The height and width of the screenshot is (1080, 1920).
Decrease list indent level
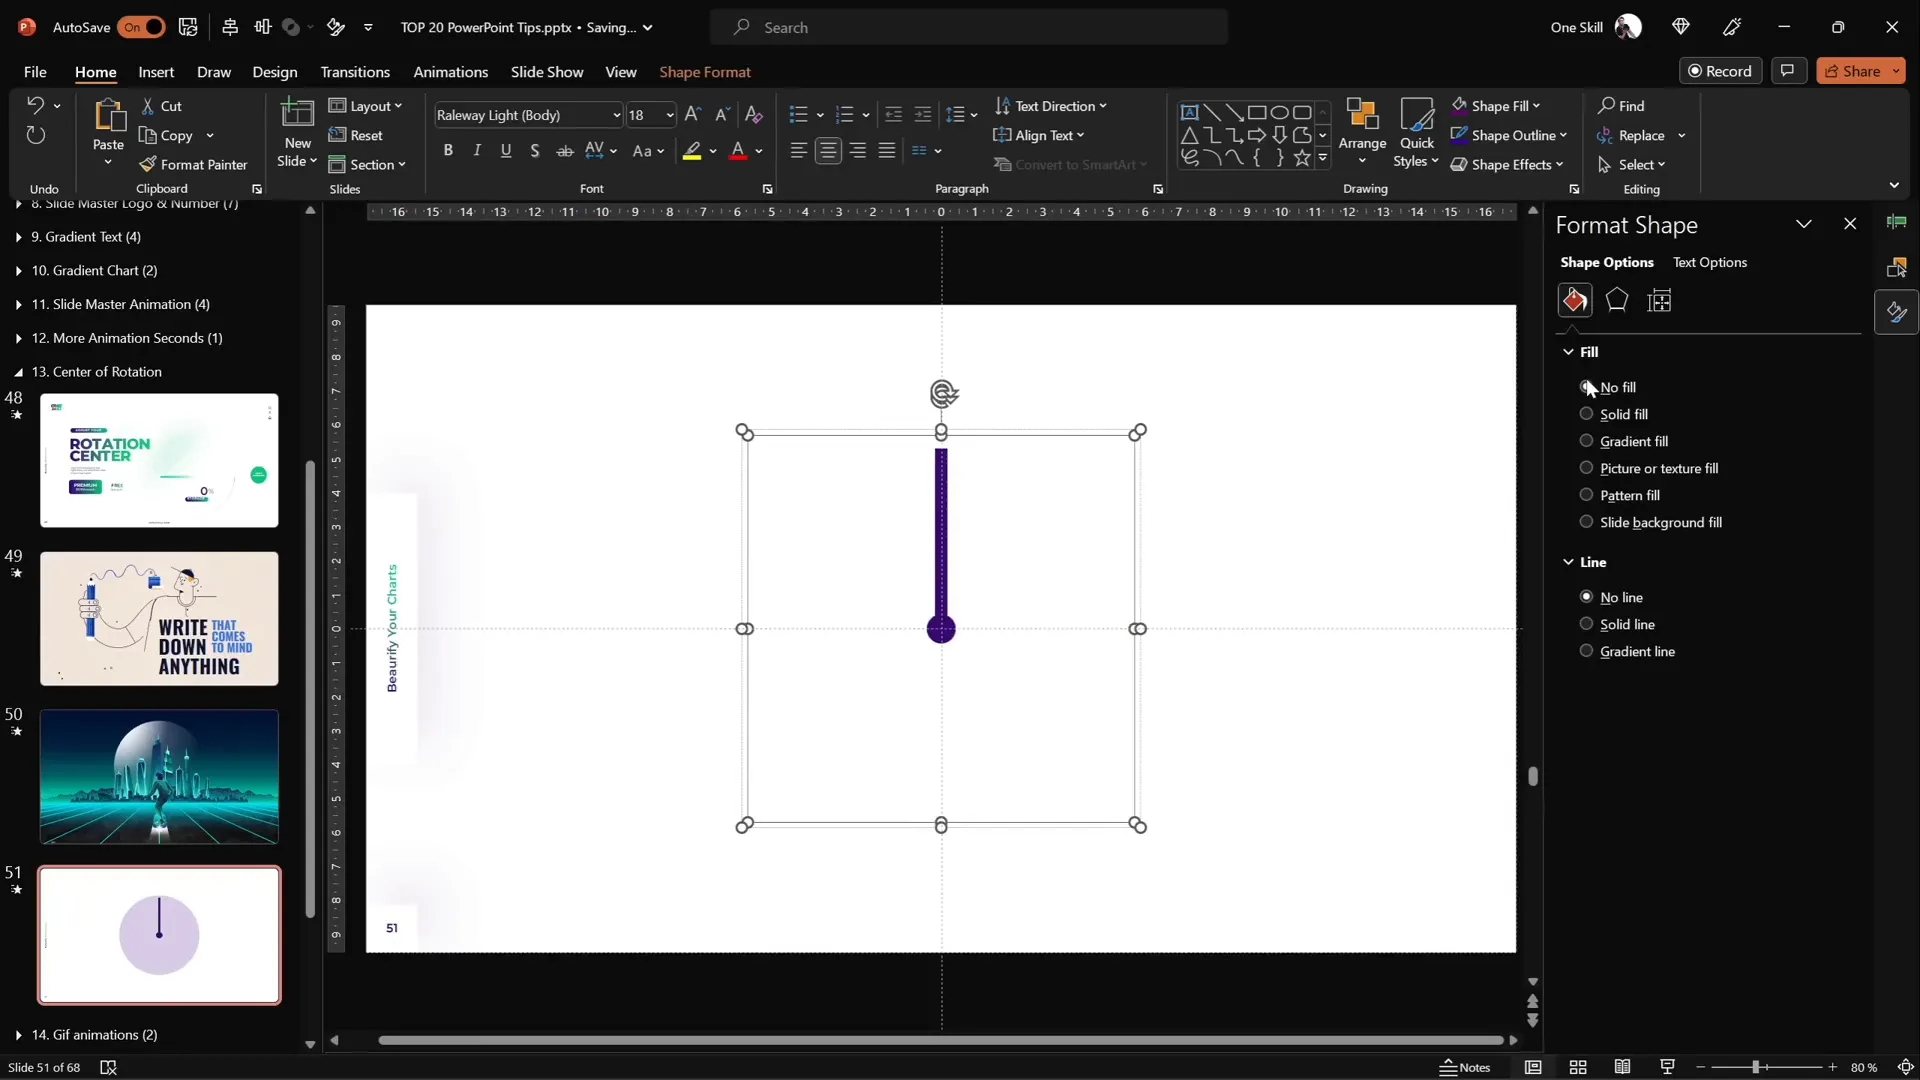[894, 115]
